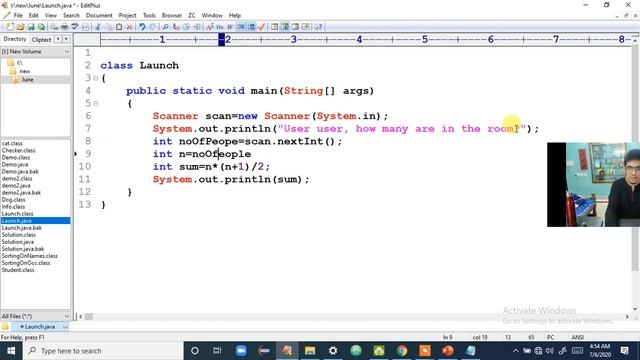Open Google Chrome from the taskbar
Viewport: 640px width, 360px height.
402,351
